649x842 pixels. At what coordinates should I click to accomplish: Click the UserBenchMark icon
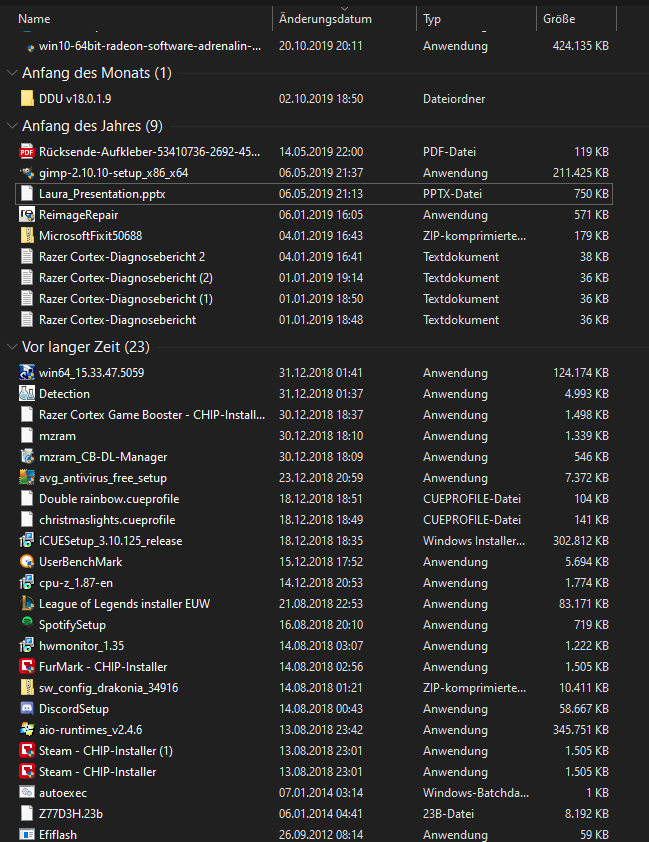point(27,562)
